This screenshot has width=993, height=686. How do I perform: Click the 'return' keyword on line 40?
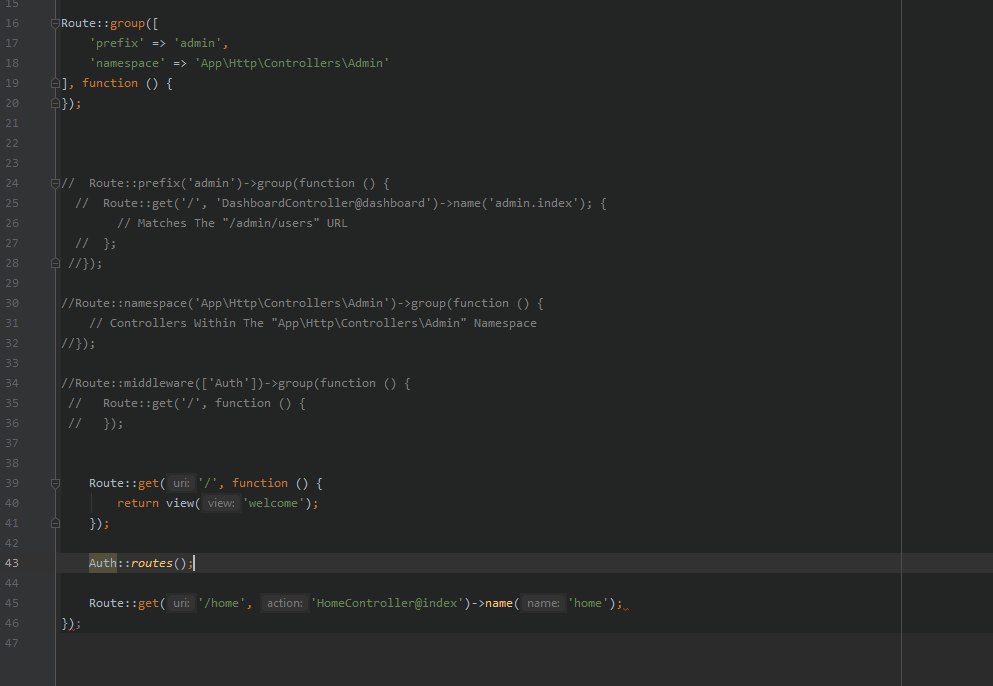pyautogui.click(x=137, y=504)
